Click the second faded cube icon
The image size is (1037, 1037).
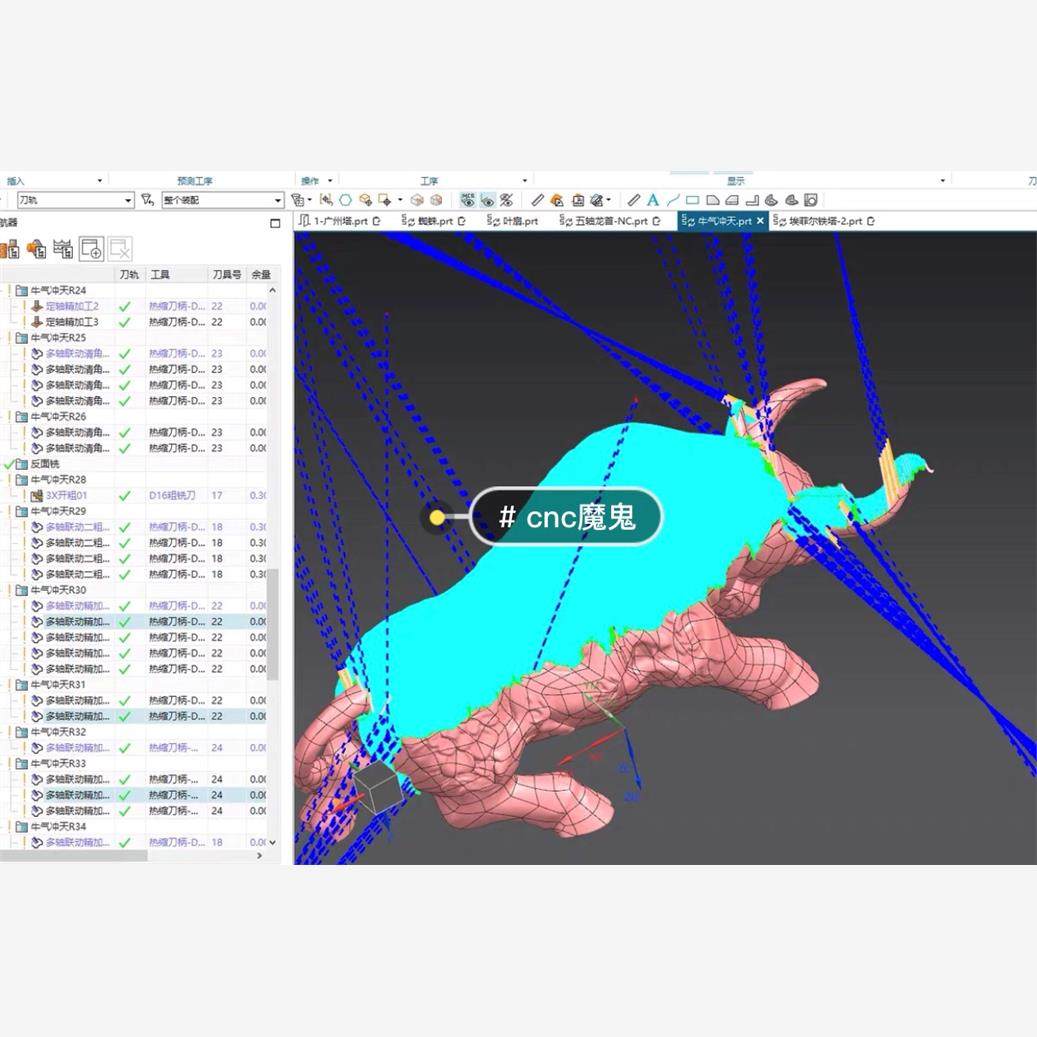point(436,200)
